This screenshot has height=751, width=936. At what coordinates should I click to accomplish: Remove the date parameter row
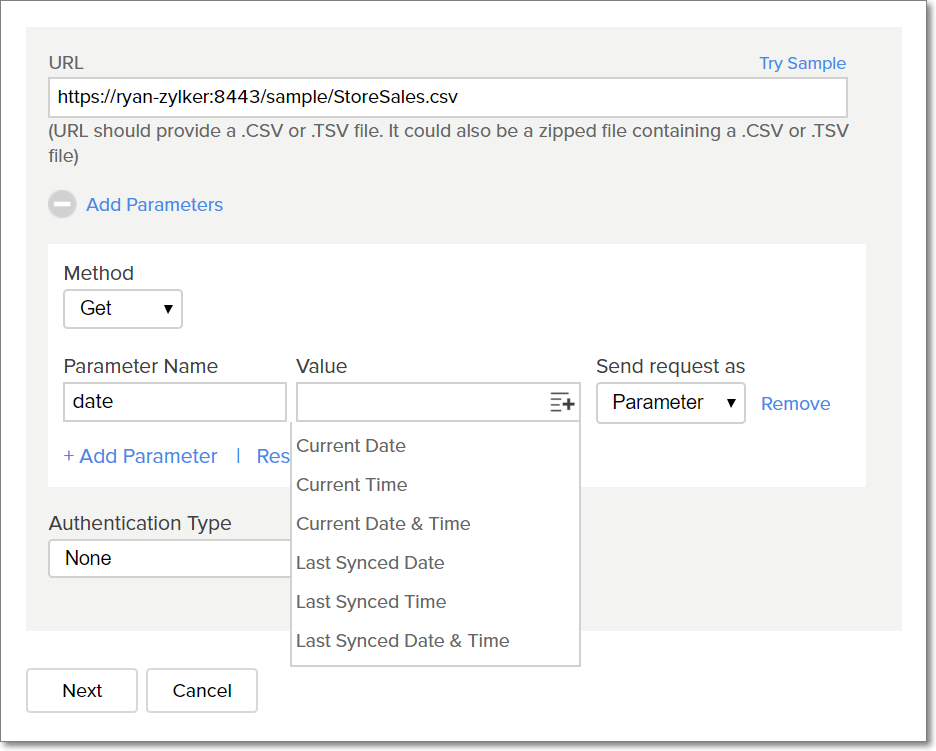(x=795, y=404)
